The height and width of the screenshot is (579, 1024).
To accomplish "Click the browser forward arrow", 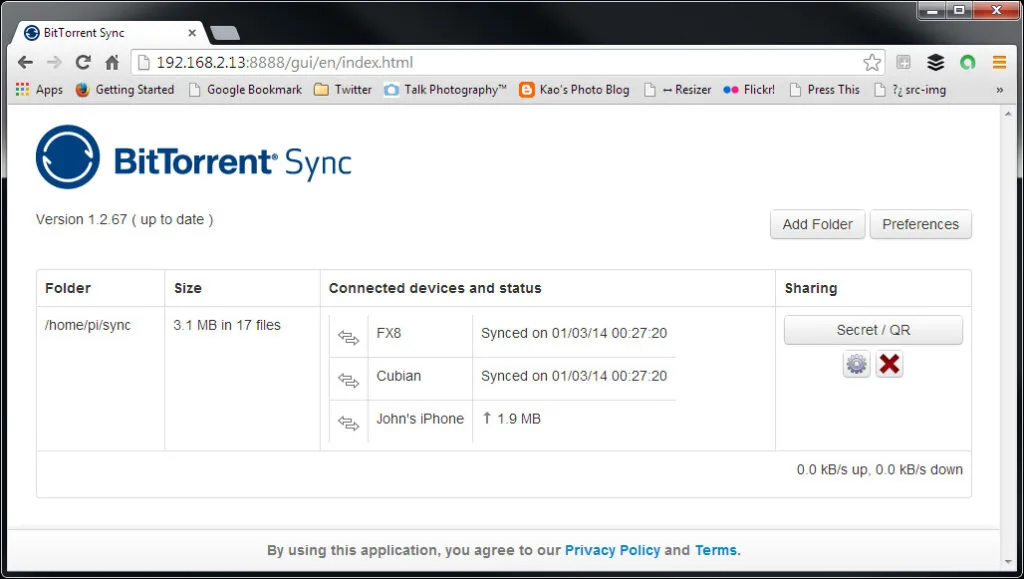I will point(54,63).
